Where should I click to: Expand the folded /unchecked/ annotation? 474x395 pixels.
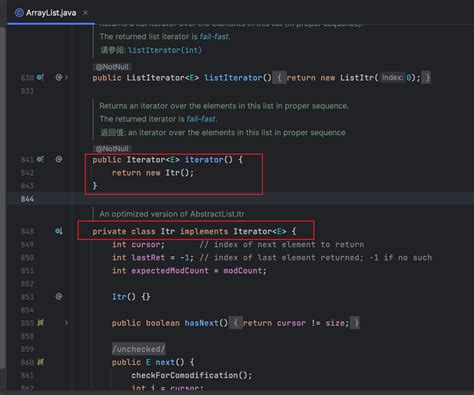point(138,349)
